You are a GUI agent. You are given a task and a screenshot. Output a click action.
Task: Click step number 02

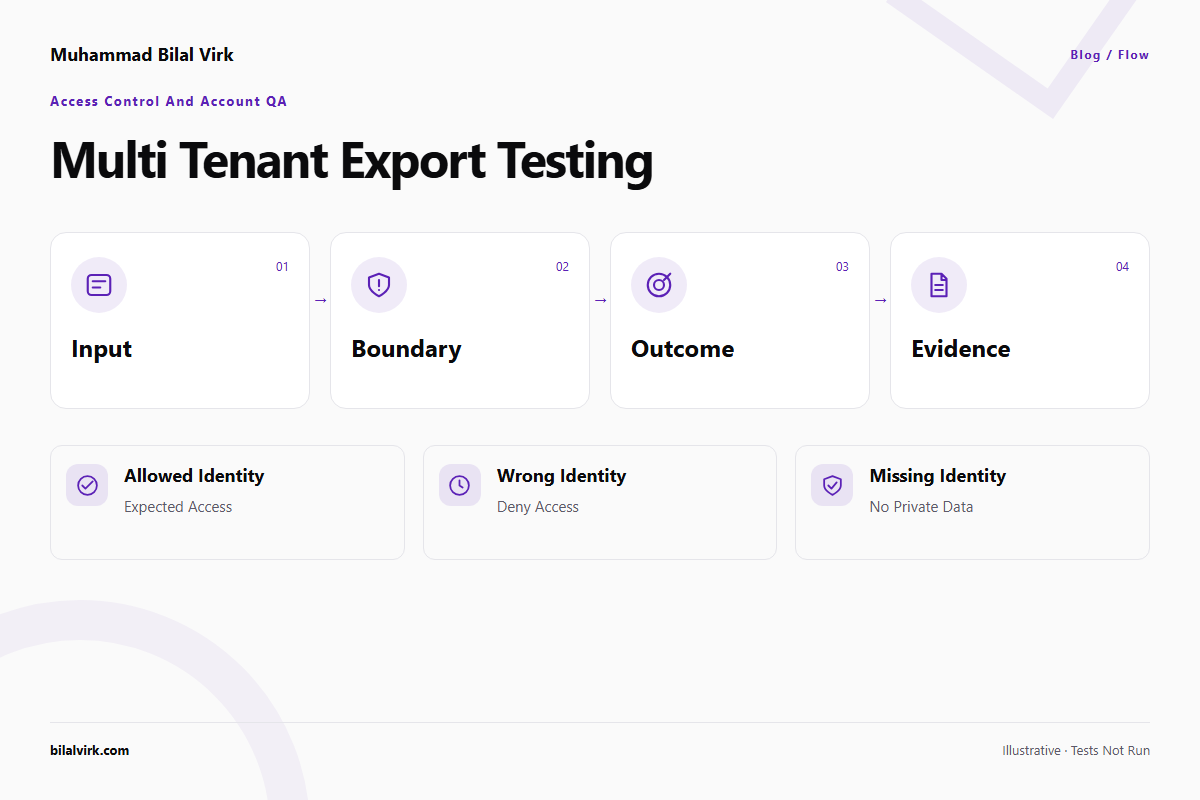point(562,267)
